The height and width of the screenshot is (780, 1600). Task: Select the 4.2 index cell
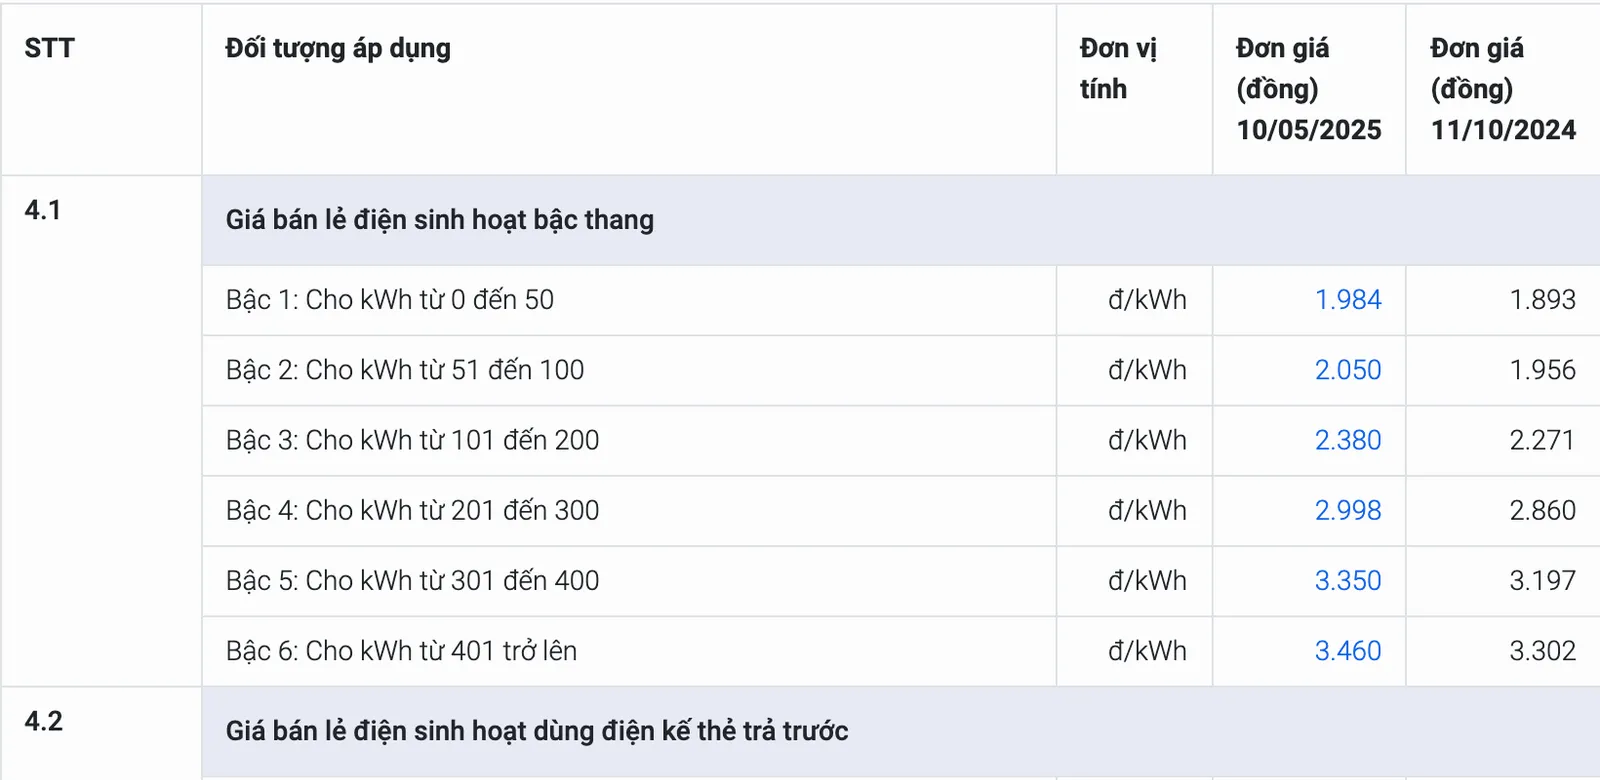(x=101, y=733)
